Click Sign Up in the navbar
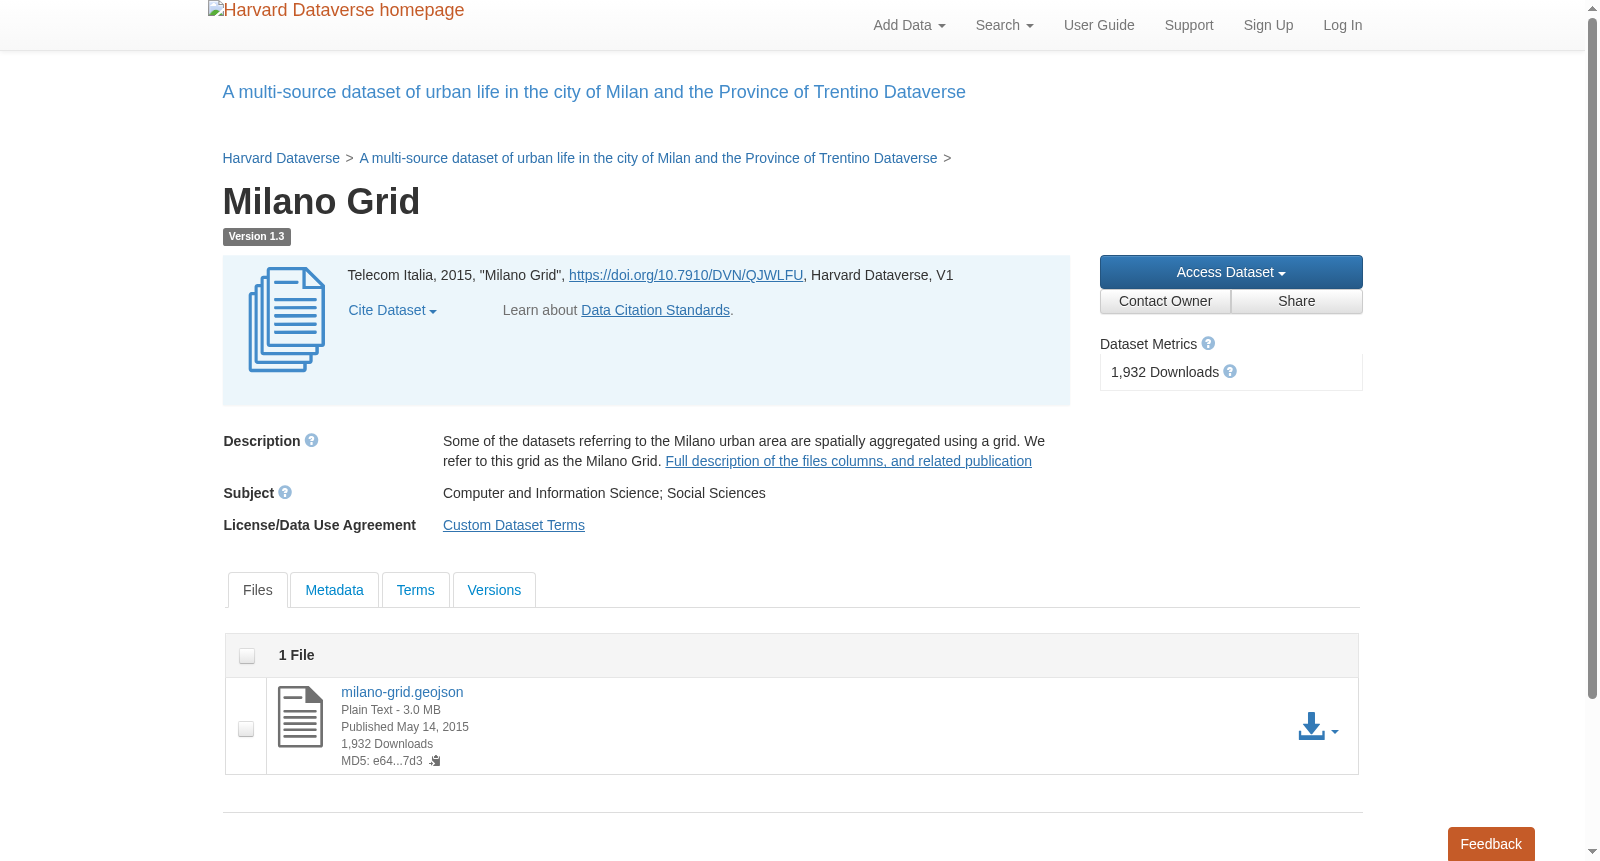 [1268, 25]
